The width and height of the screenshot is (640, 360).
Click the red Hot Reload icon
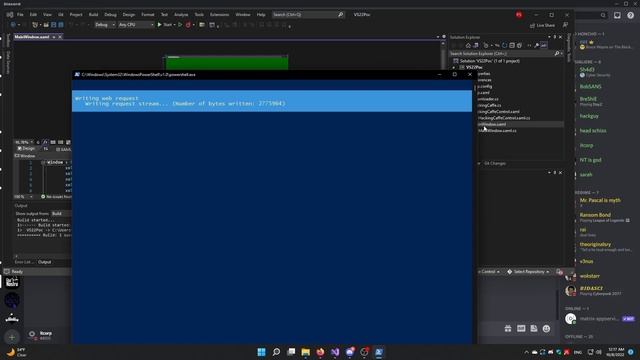click(188, 25)
